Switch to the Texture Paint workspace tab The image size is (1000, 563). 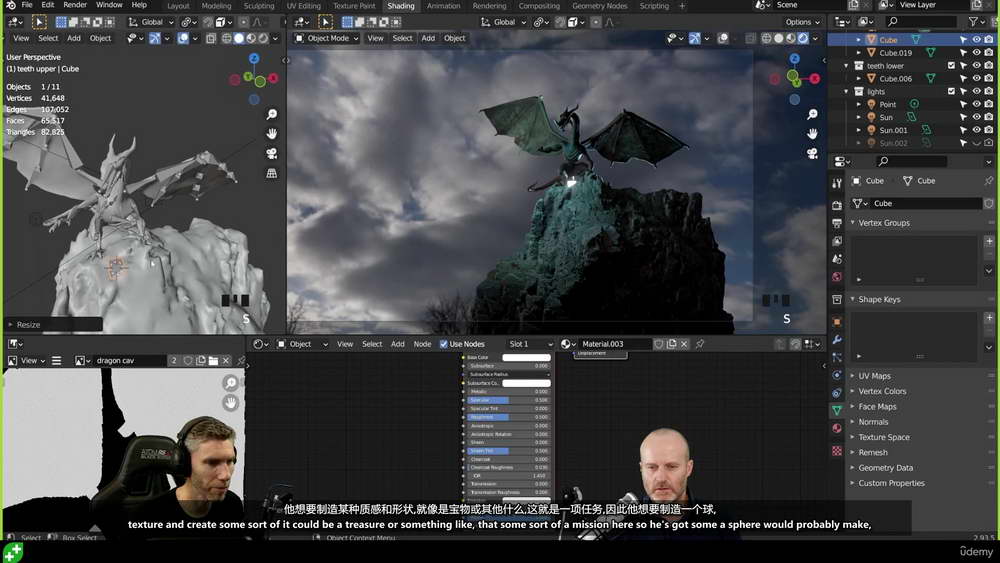354,6
